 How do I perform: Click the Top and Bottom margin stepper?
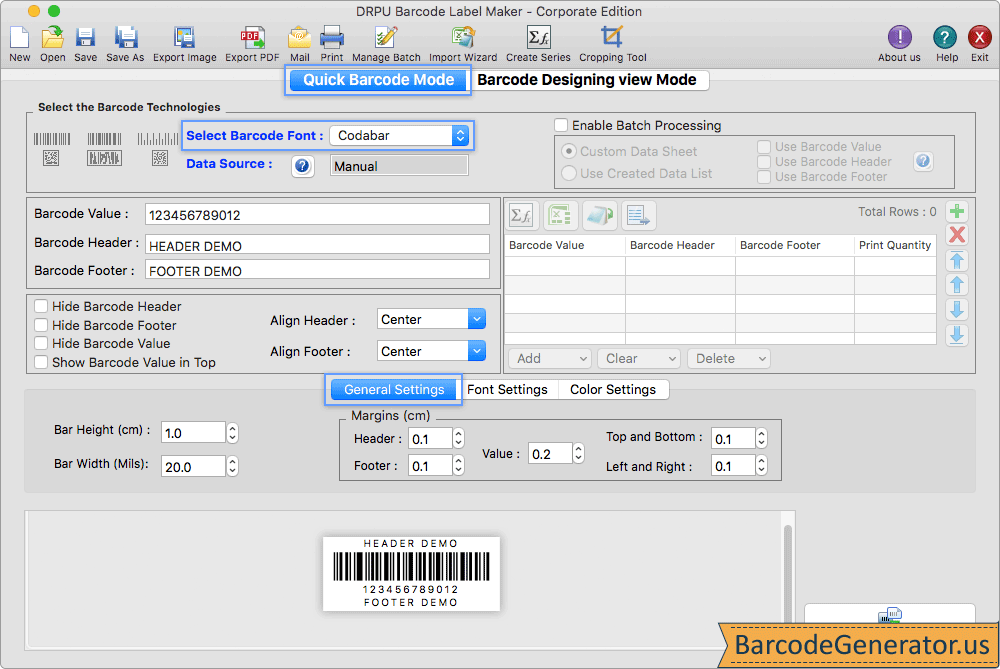click(761, 438)
